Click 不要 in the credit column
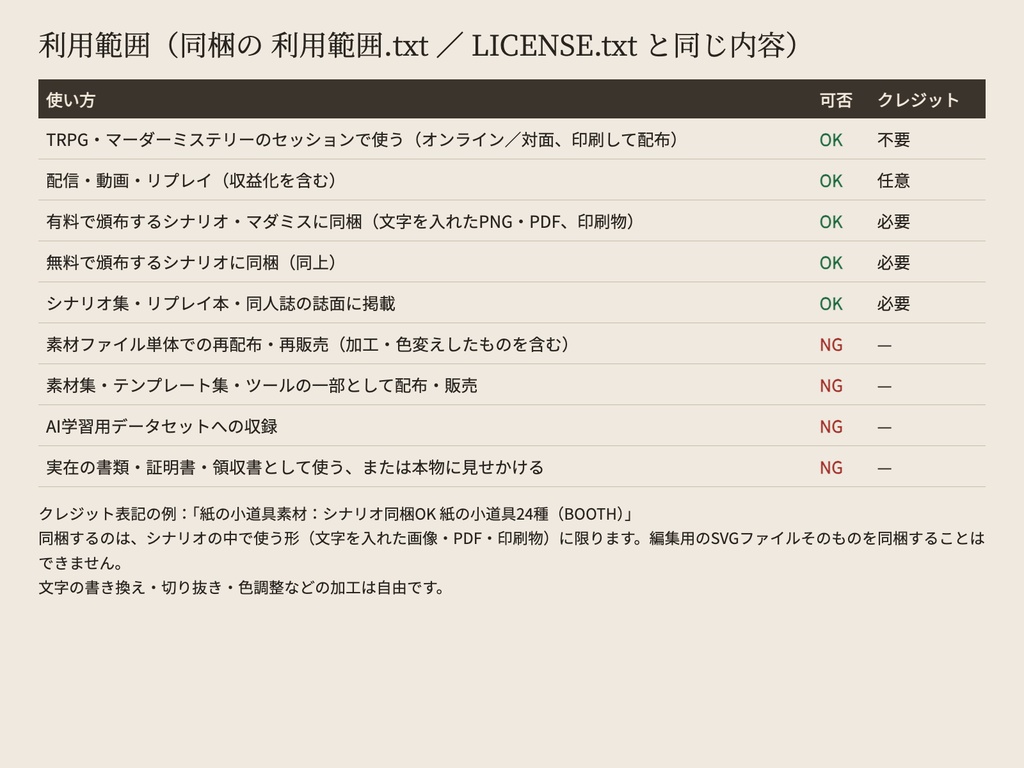Screen dimensions: 1024x768 click(x=893, y=140)
